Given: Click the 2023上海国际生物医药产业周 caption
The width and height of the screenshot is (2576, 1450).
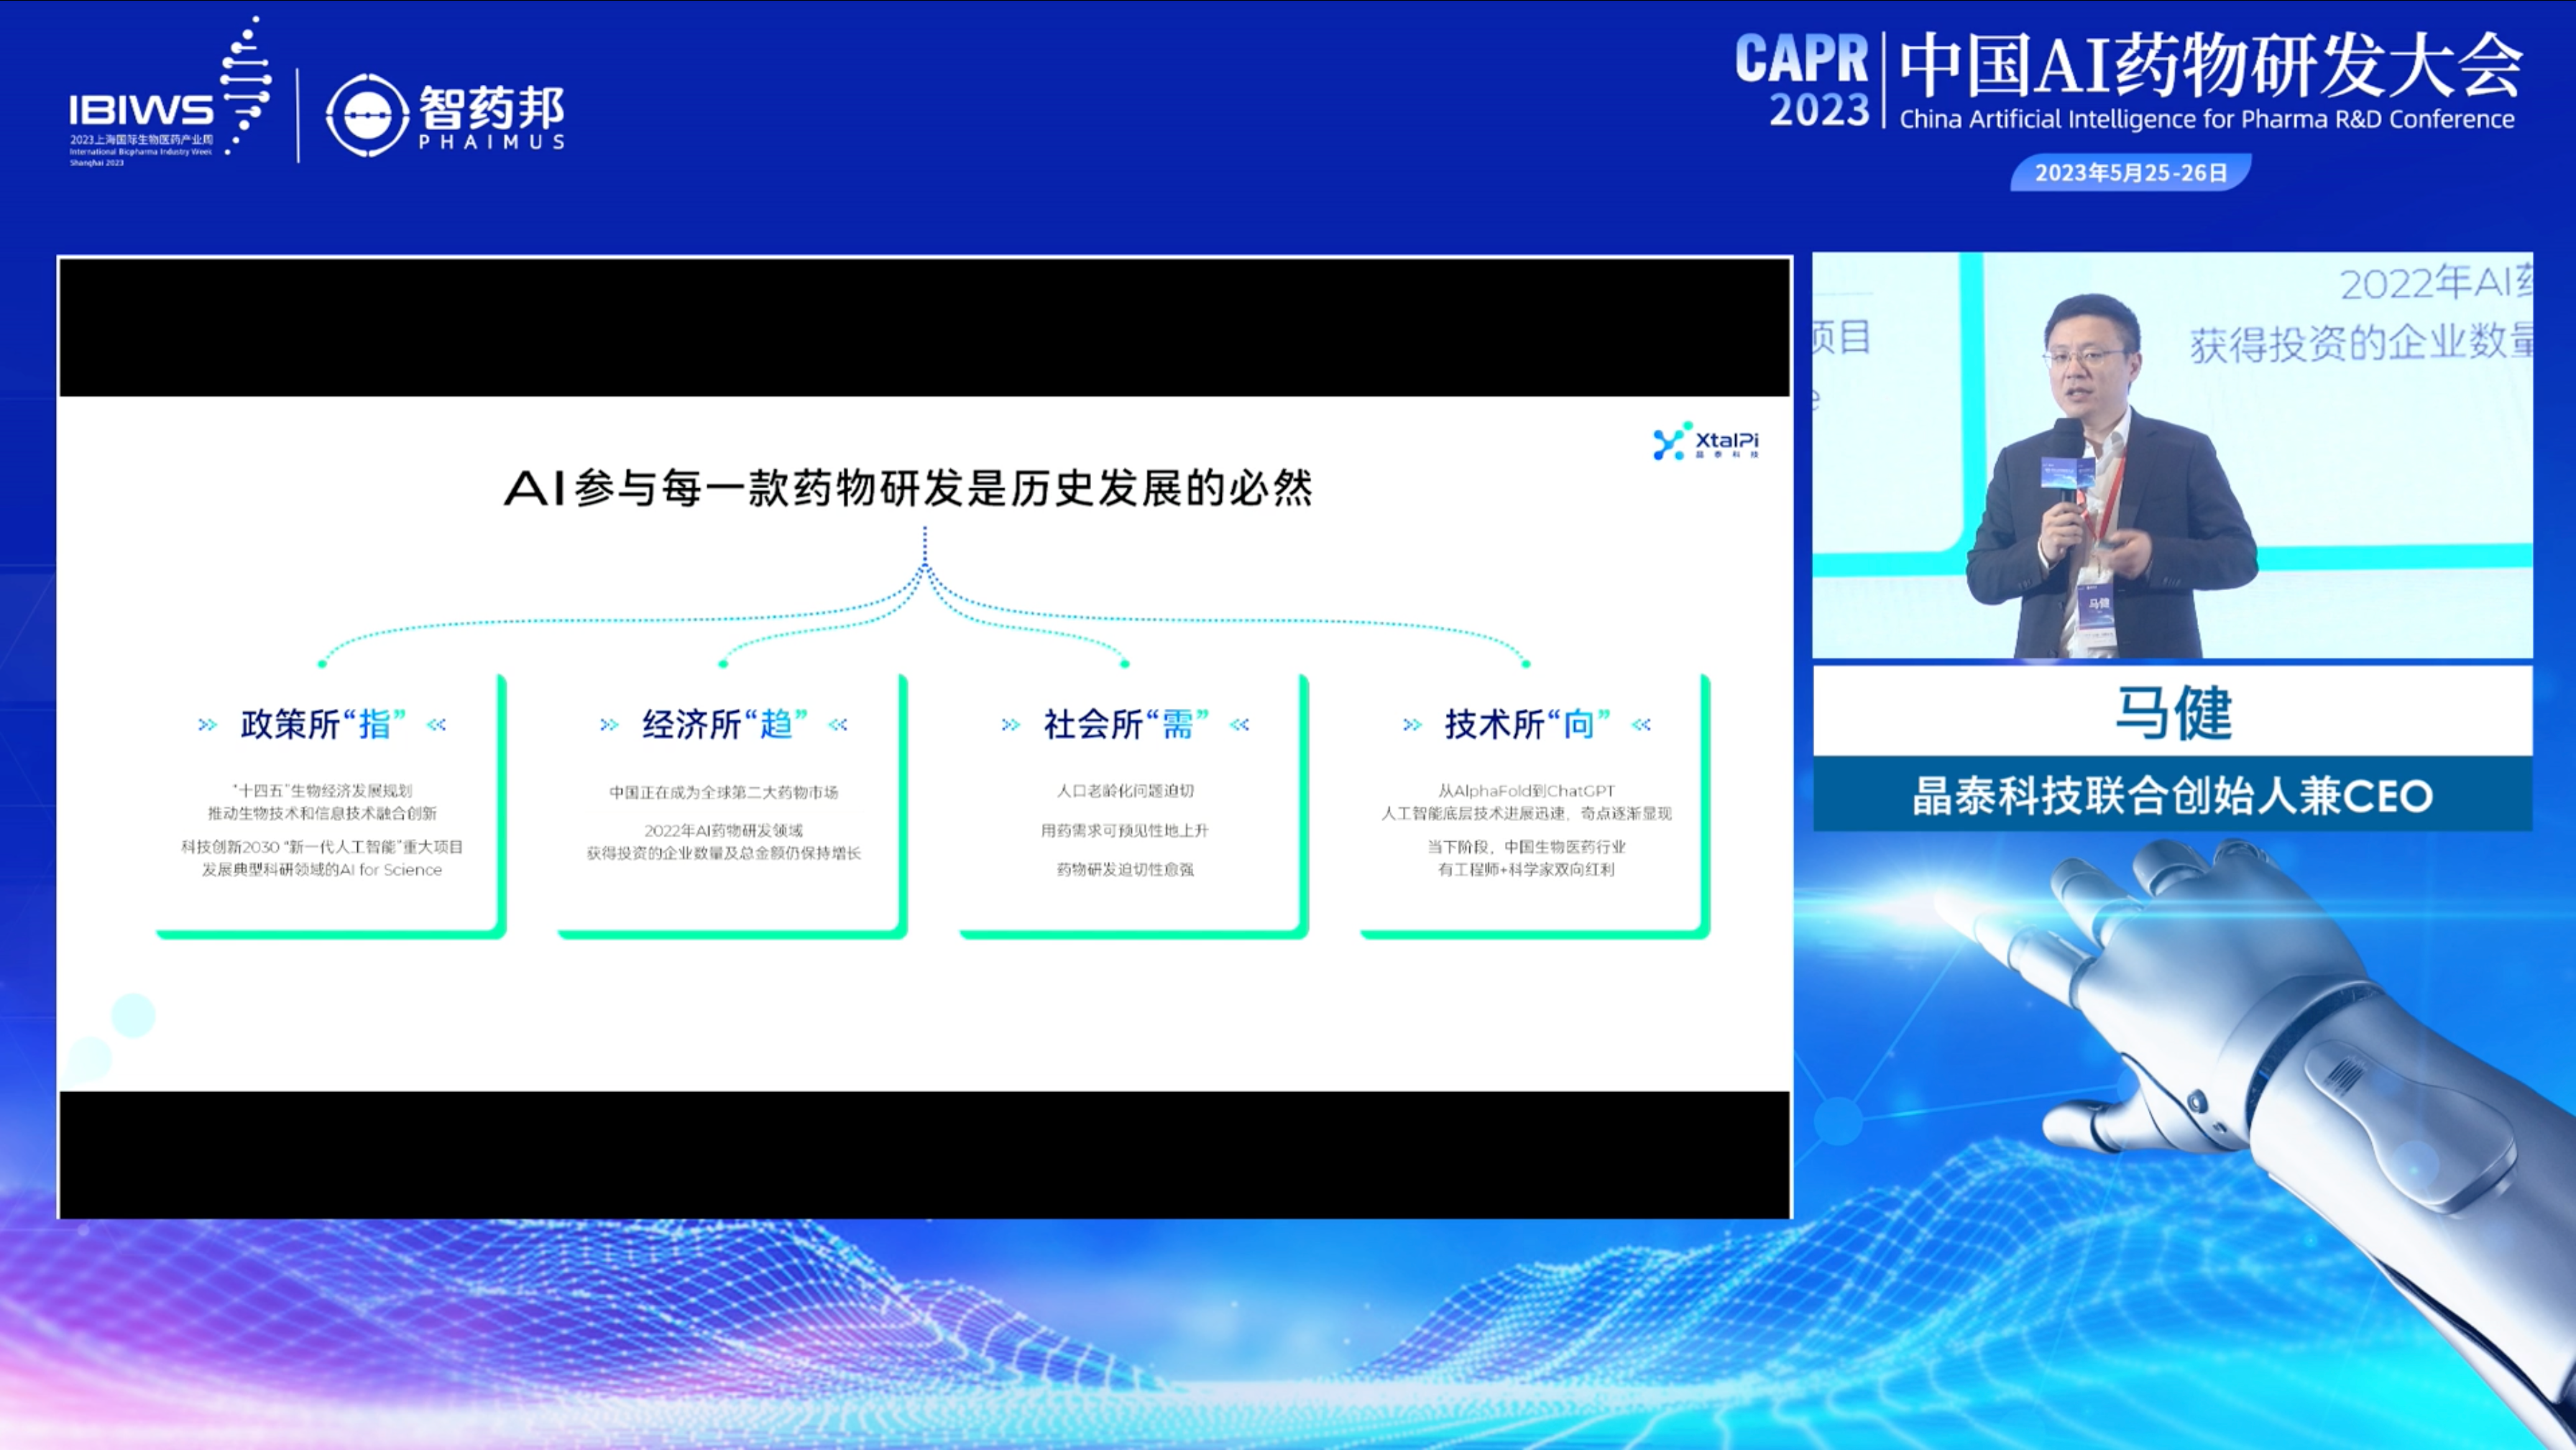Looking at the screenshot, I should click(141, 140).
